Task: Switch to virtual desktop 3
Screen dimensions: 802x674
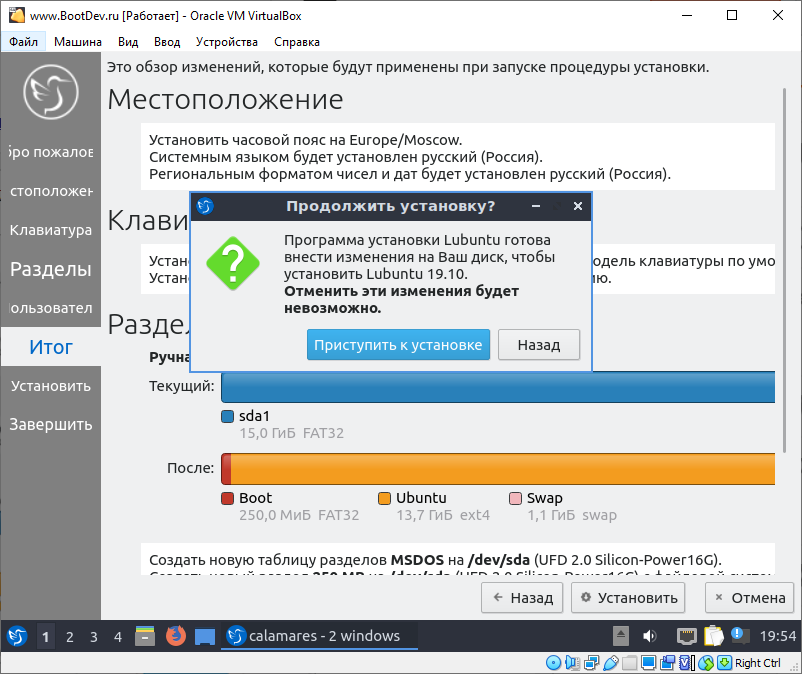Action: pos(94,637)
